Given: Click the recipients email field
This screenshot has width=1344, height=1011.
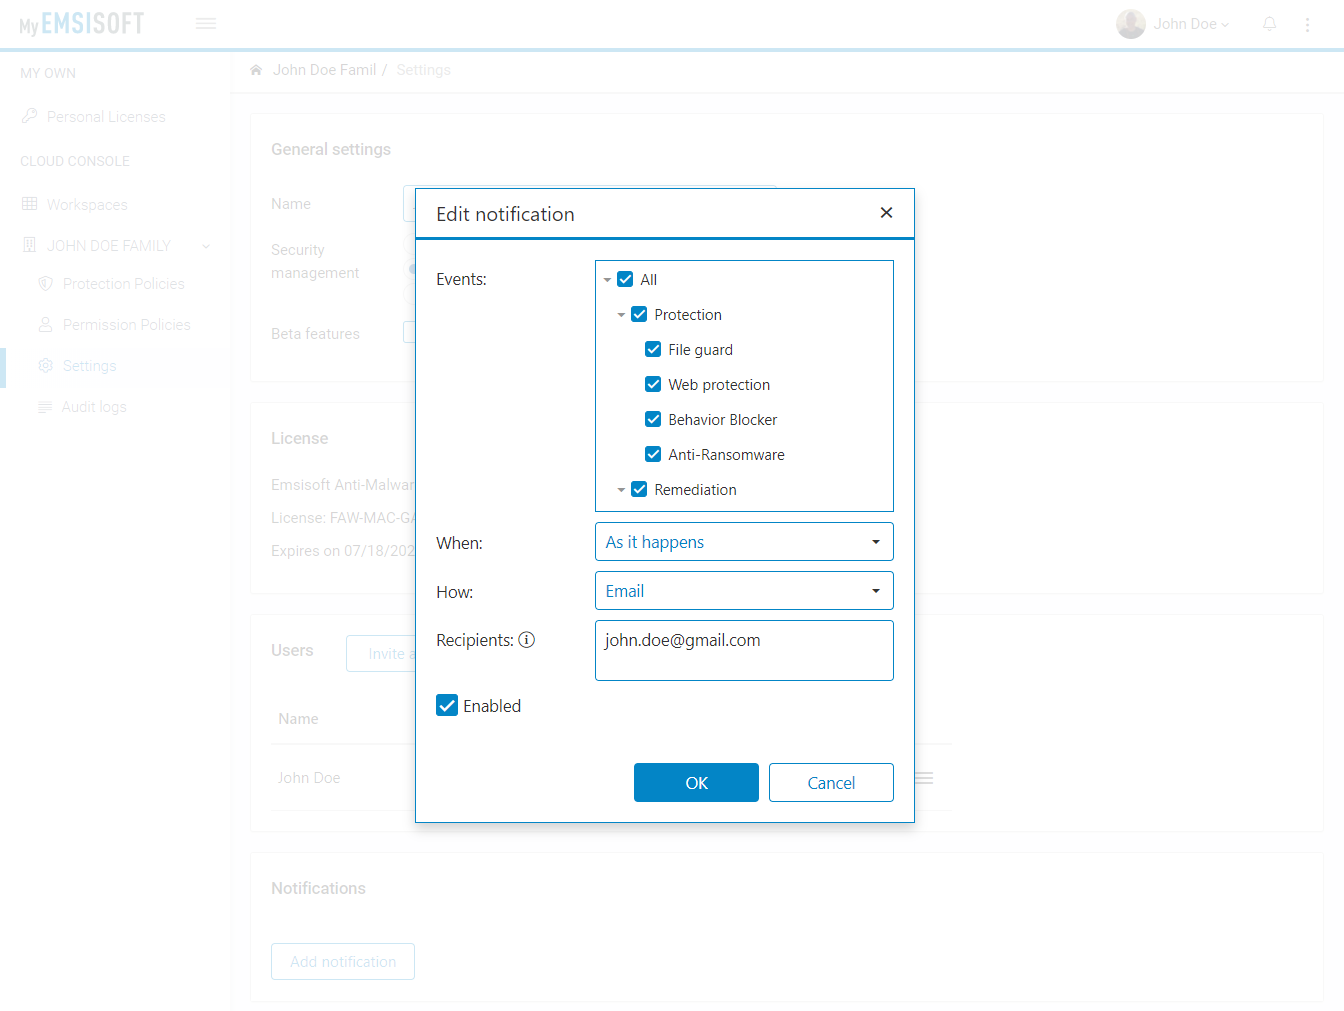Looking at the screenshot, I should point(744,650).
